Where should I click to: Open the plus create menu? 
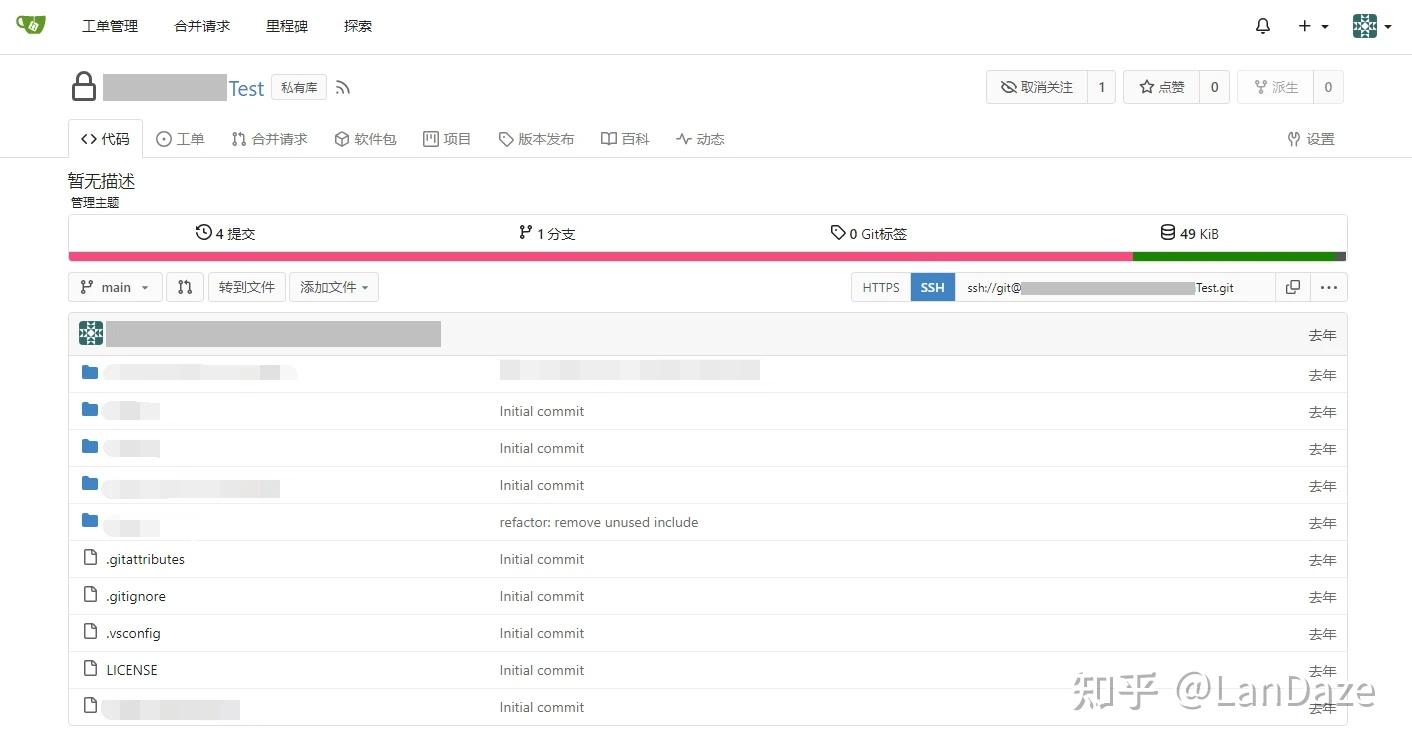point(1313,26)
